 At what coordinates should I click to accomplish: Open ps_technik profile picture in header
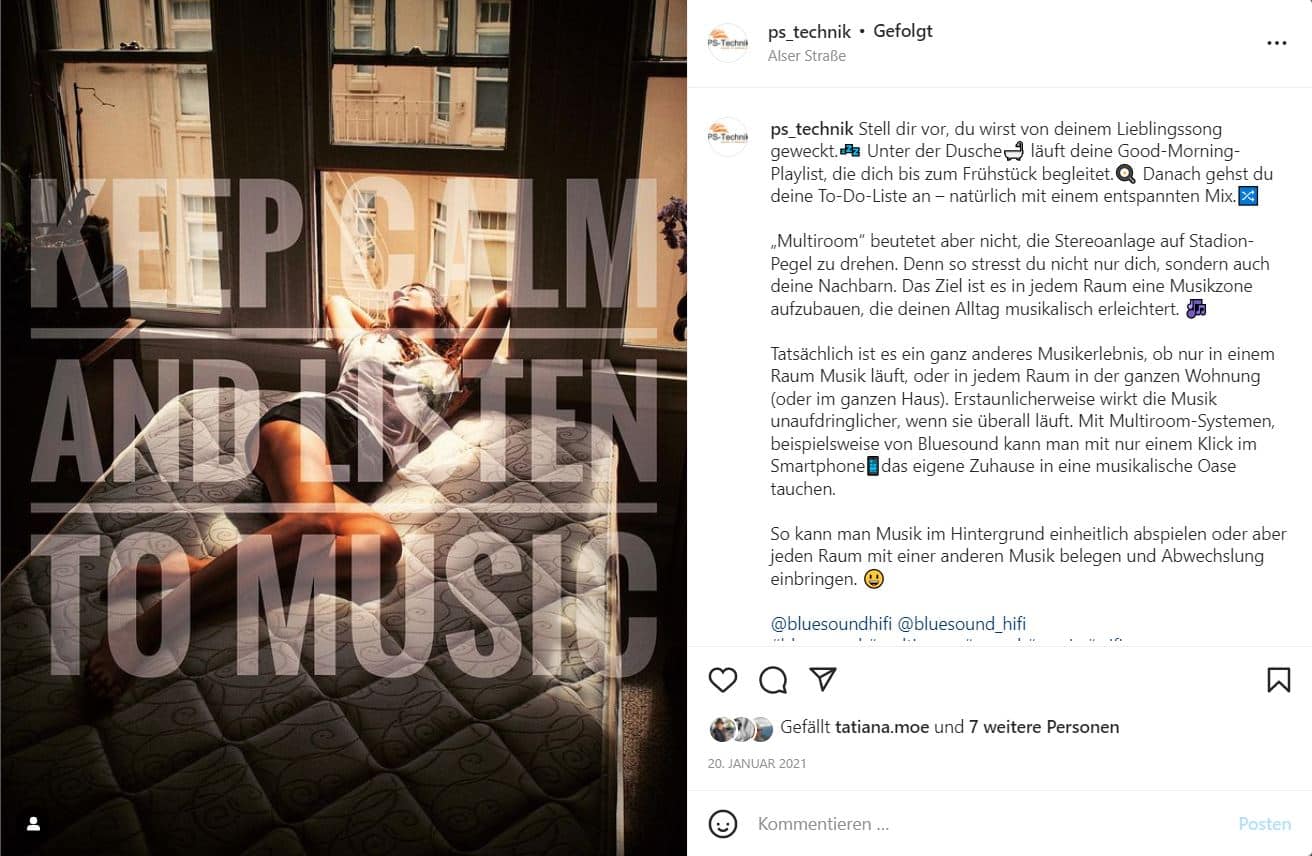click(x=728, y=43)
